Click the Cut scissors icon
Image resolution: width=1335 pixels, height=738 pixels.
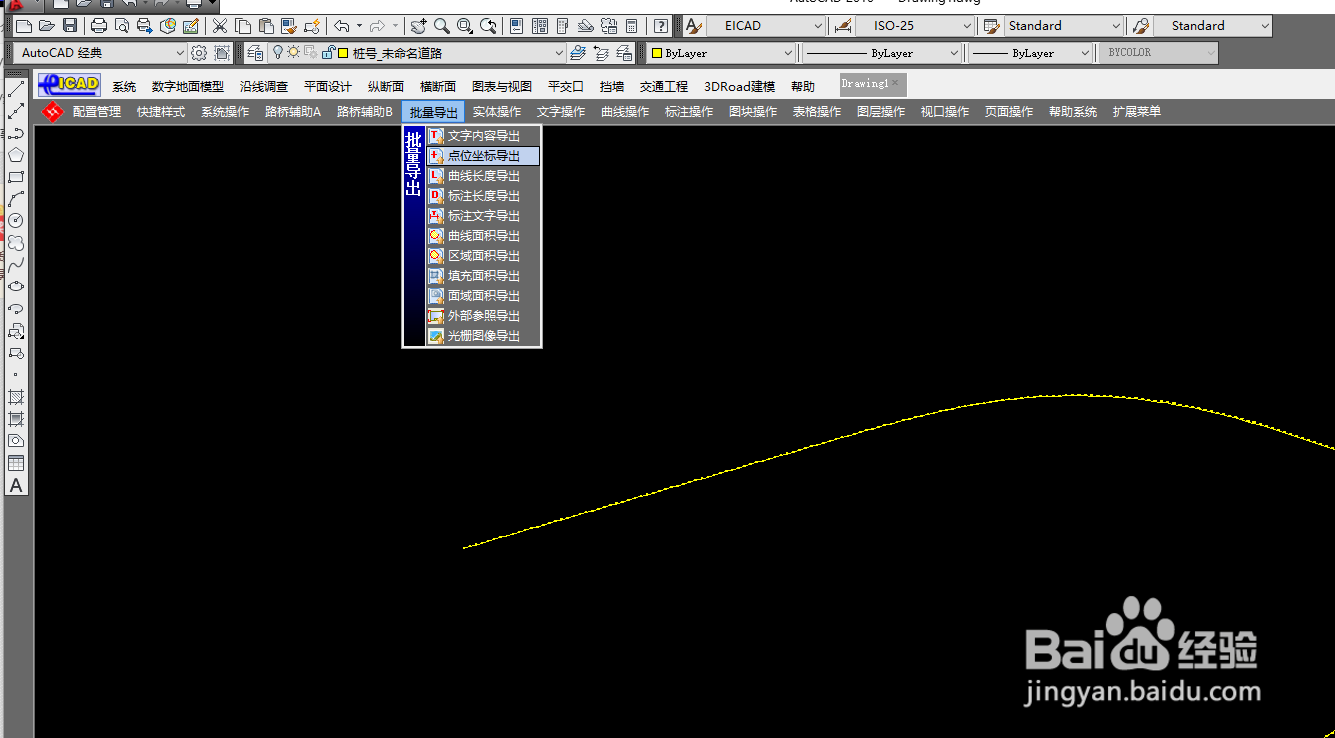219,26
